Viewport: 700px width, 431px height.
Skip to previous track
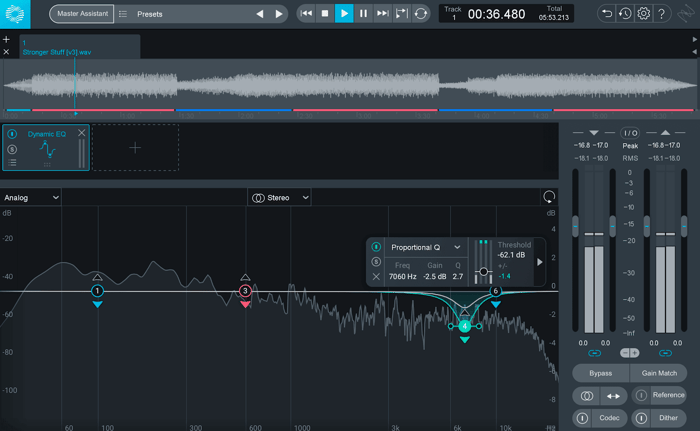pyautogui.click(x=306, y=14)
